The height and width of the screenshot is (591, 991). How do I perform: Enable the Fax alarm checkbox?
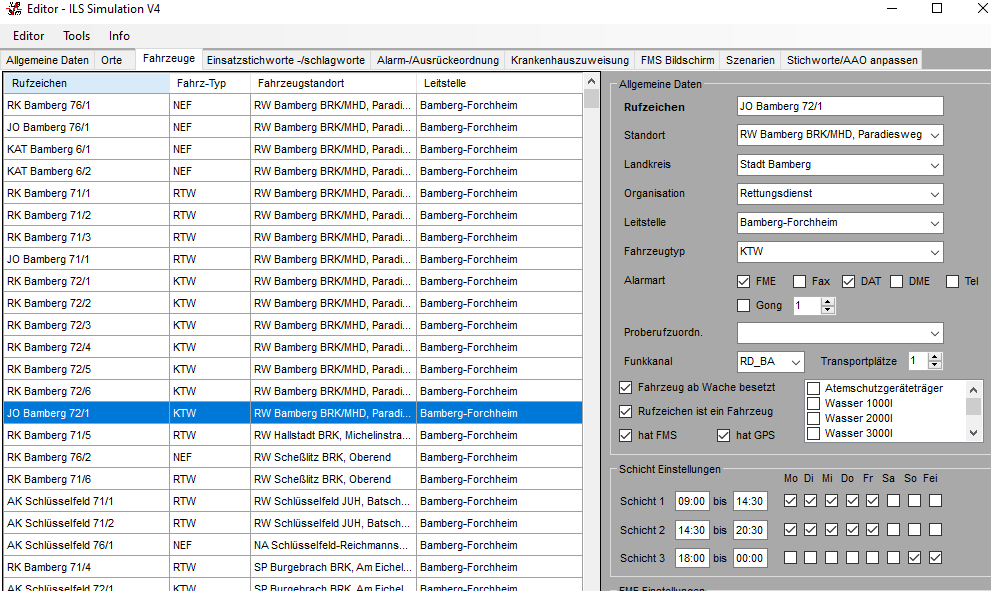pyautogui.click(x=799, y=282)
